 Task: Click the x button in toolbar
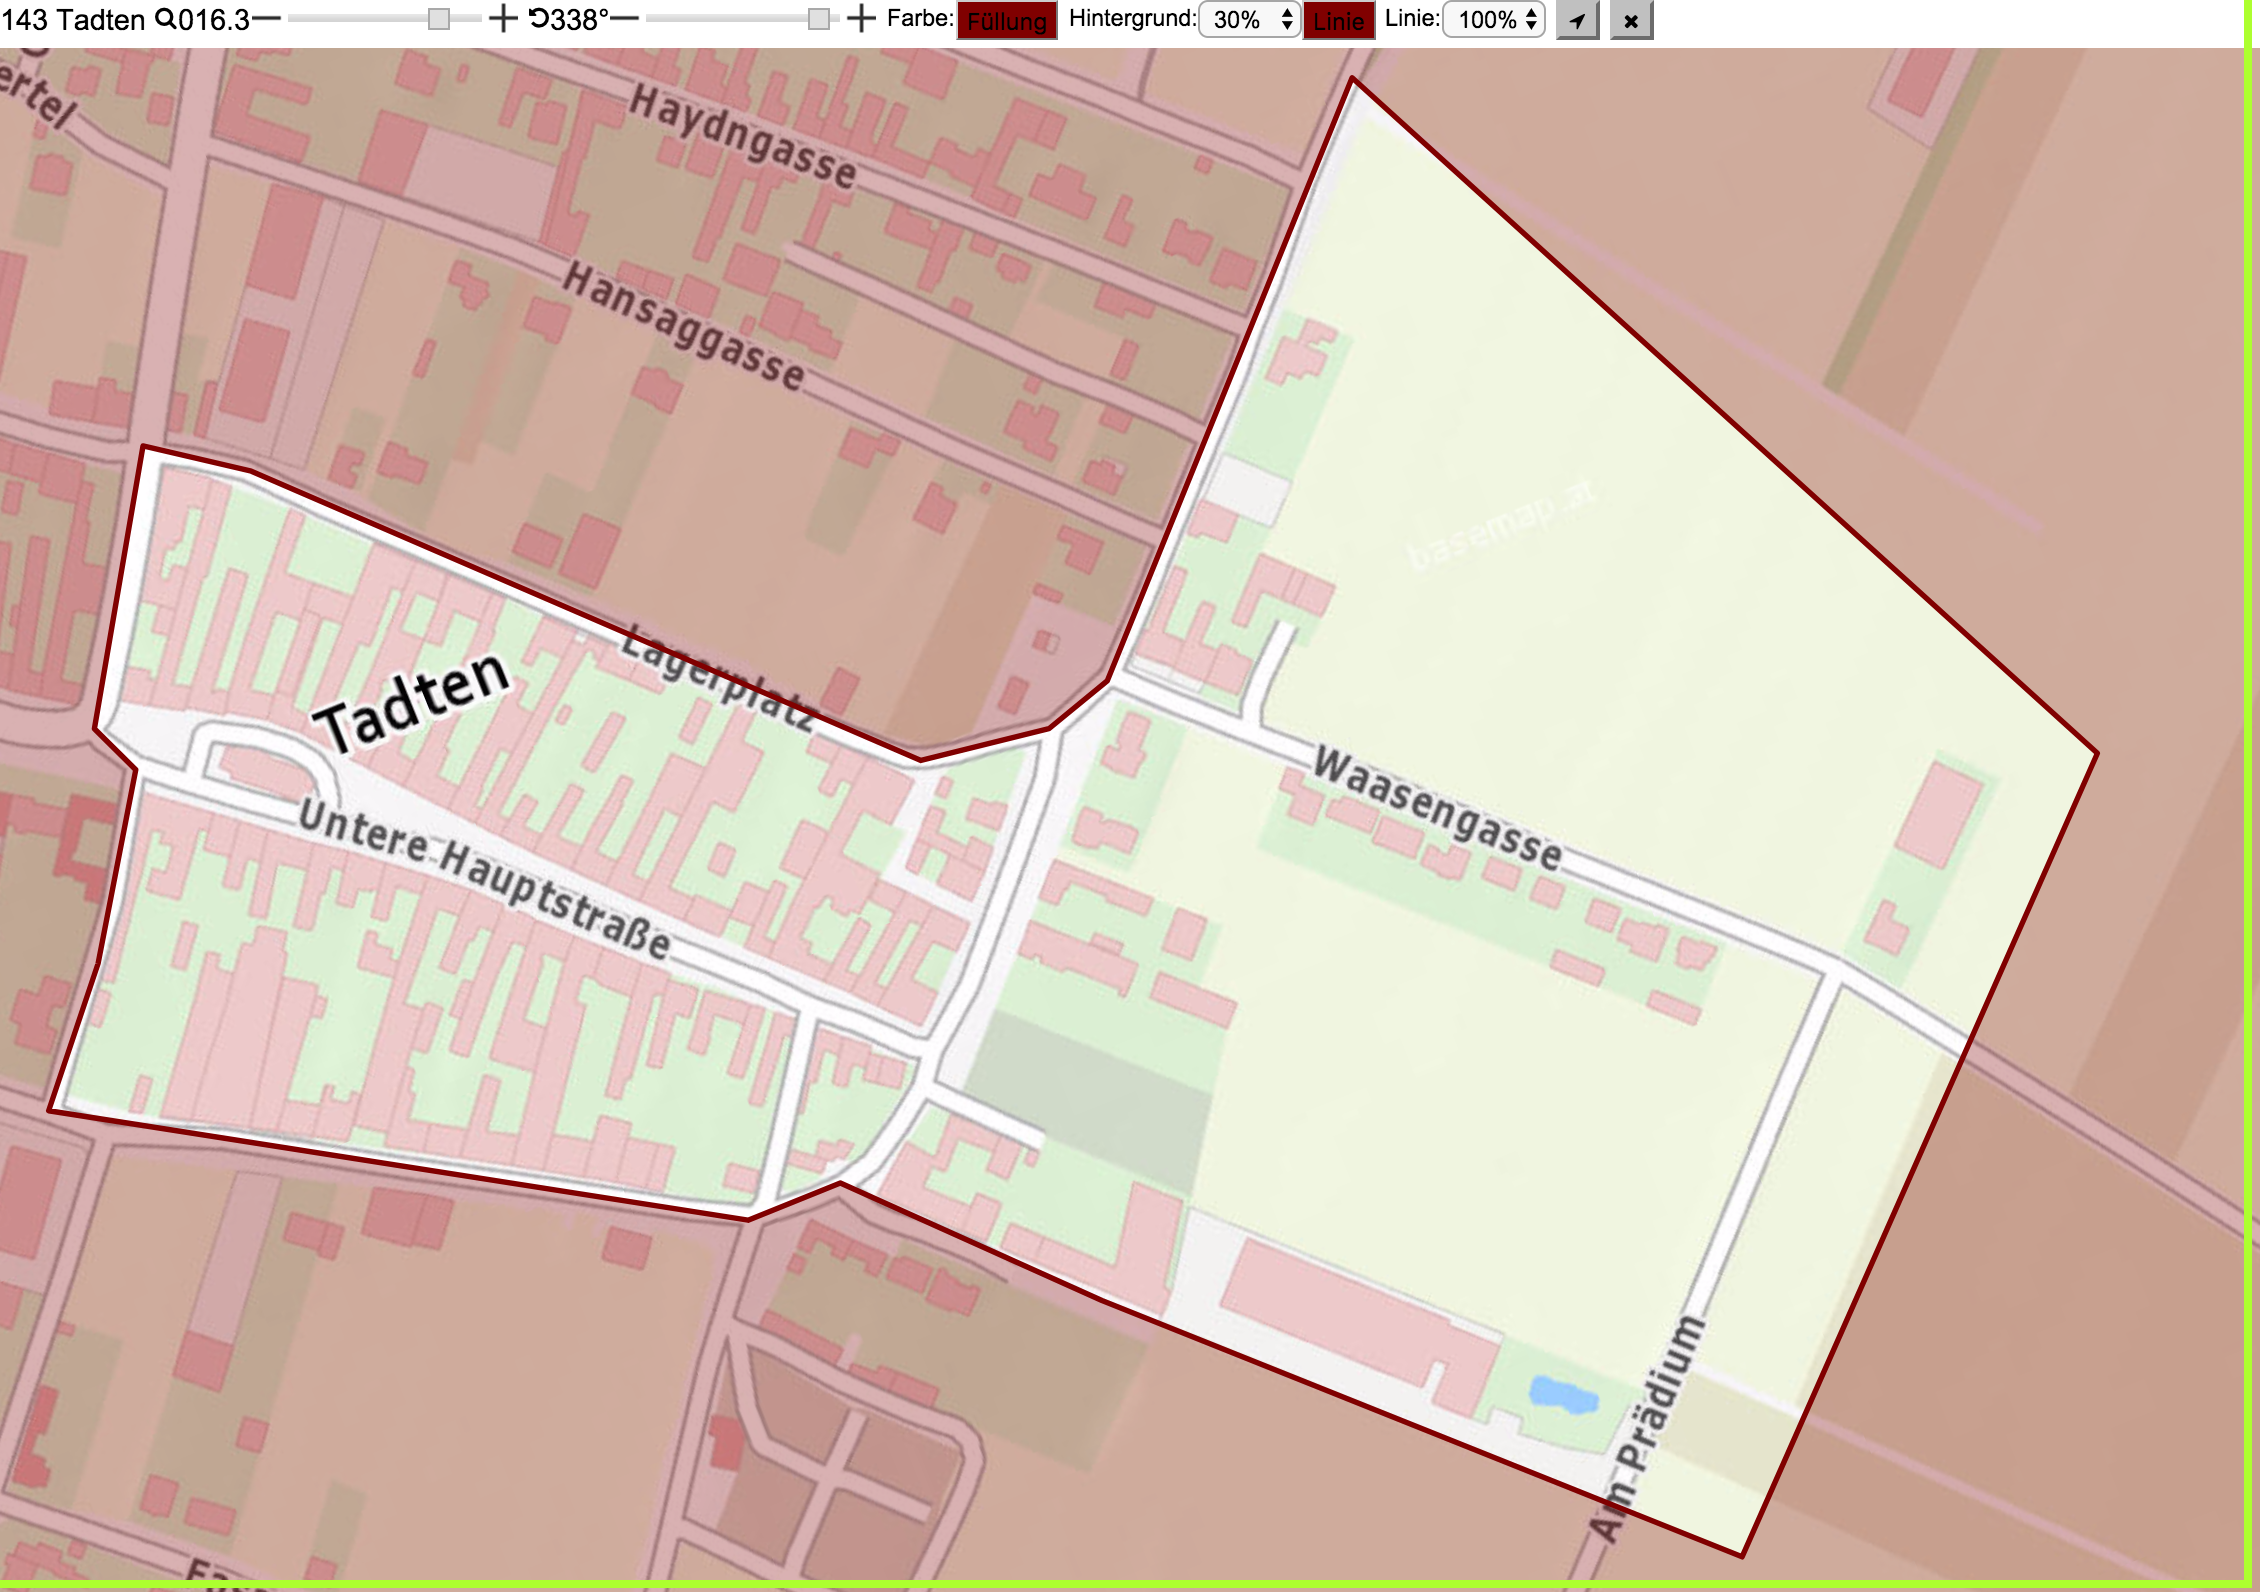point(1631,20)
